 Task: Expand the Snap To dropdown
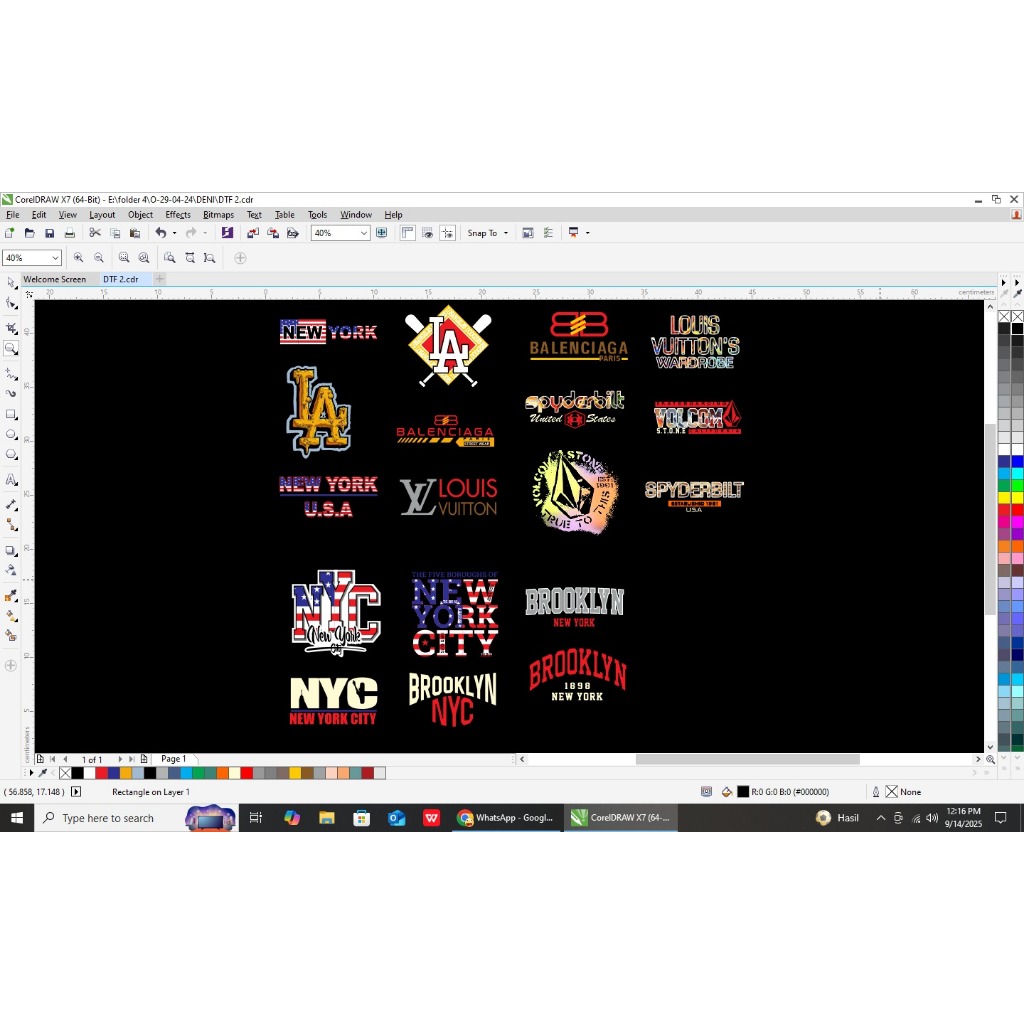pyautogui.click(x=505, y=233)
